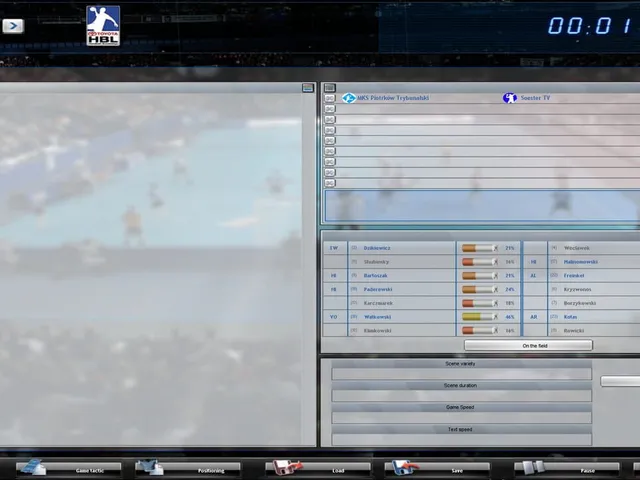
Task: Pause the match
Action: [567, 468]
